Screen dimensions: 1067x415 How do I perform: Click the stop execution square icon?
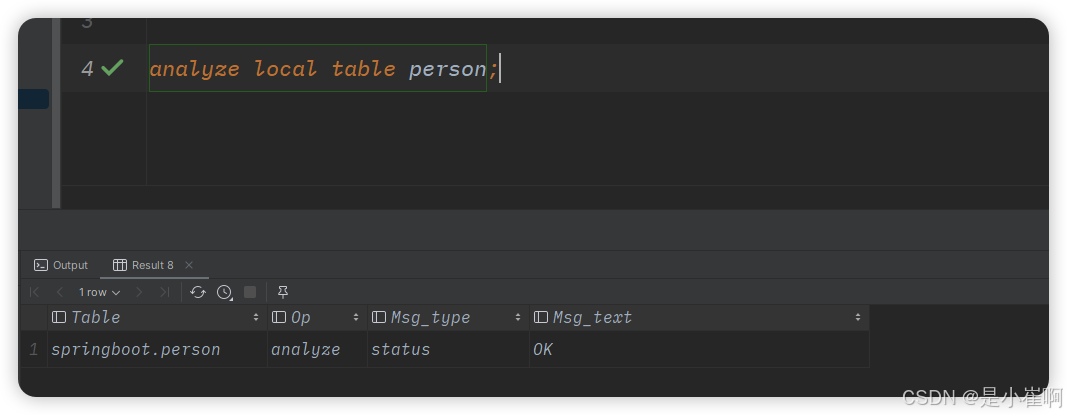(250, 292)
